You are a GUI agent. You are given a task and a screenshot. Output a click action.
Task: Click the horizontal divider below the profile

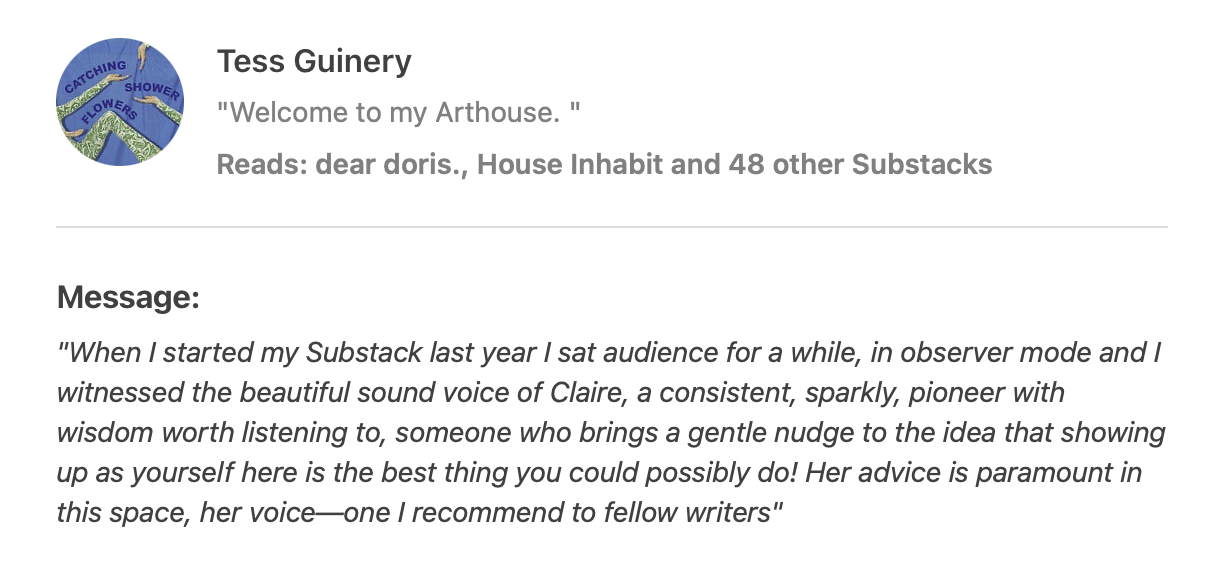[x=612, y=227]
